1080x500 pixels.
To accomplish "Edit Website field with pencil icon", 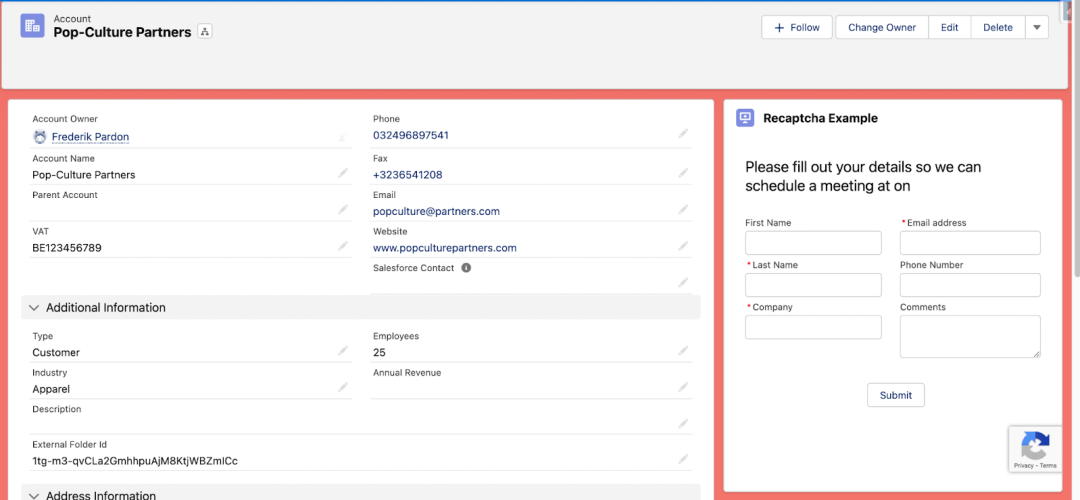I will pyautogui.click(x=683, y=246).
